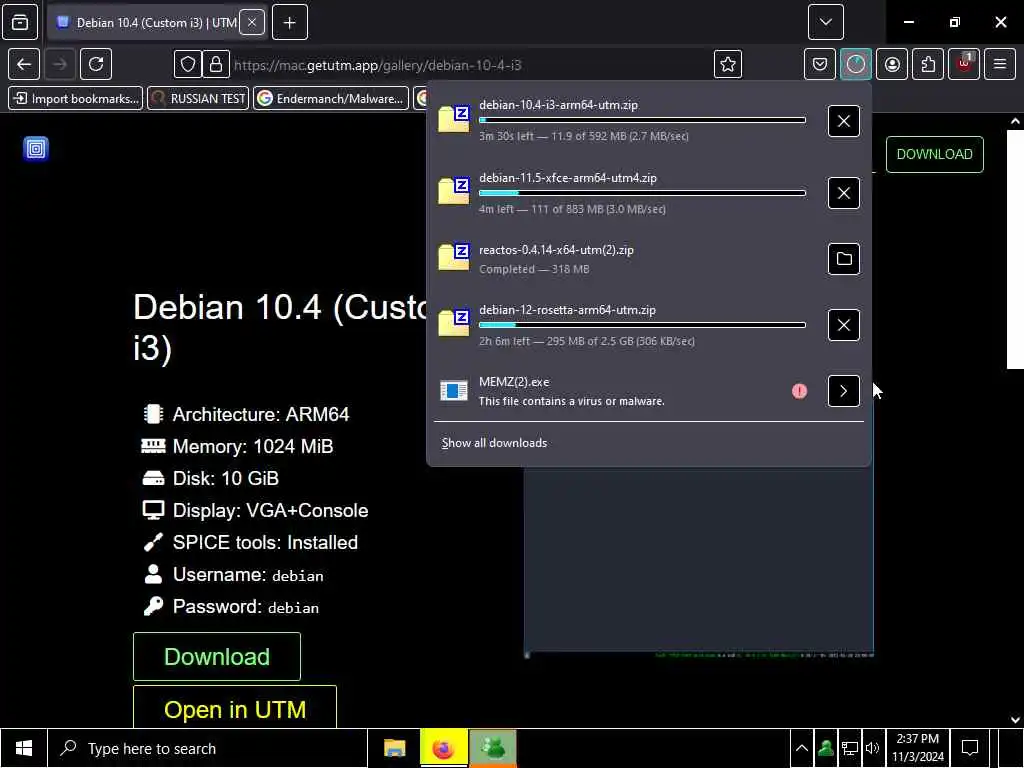Go back to the previous page
This screenshot has height=768, width=1024.
(24, 64)
